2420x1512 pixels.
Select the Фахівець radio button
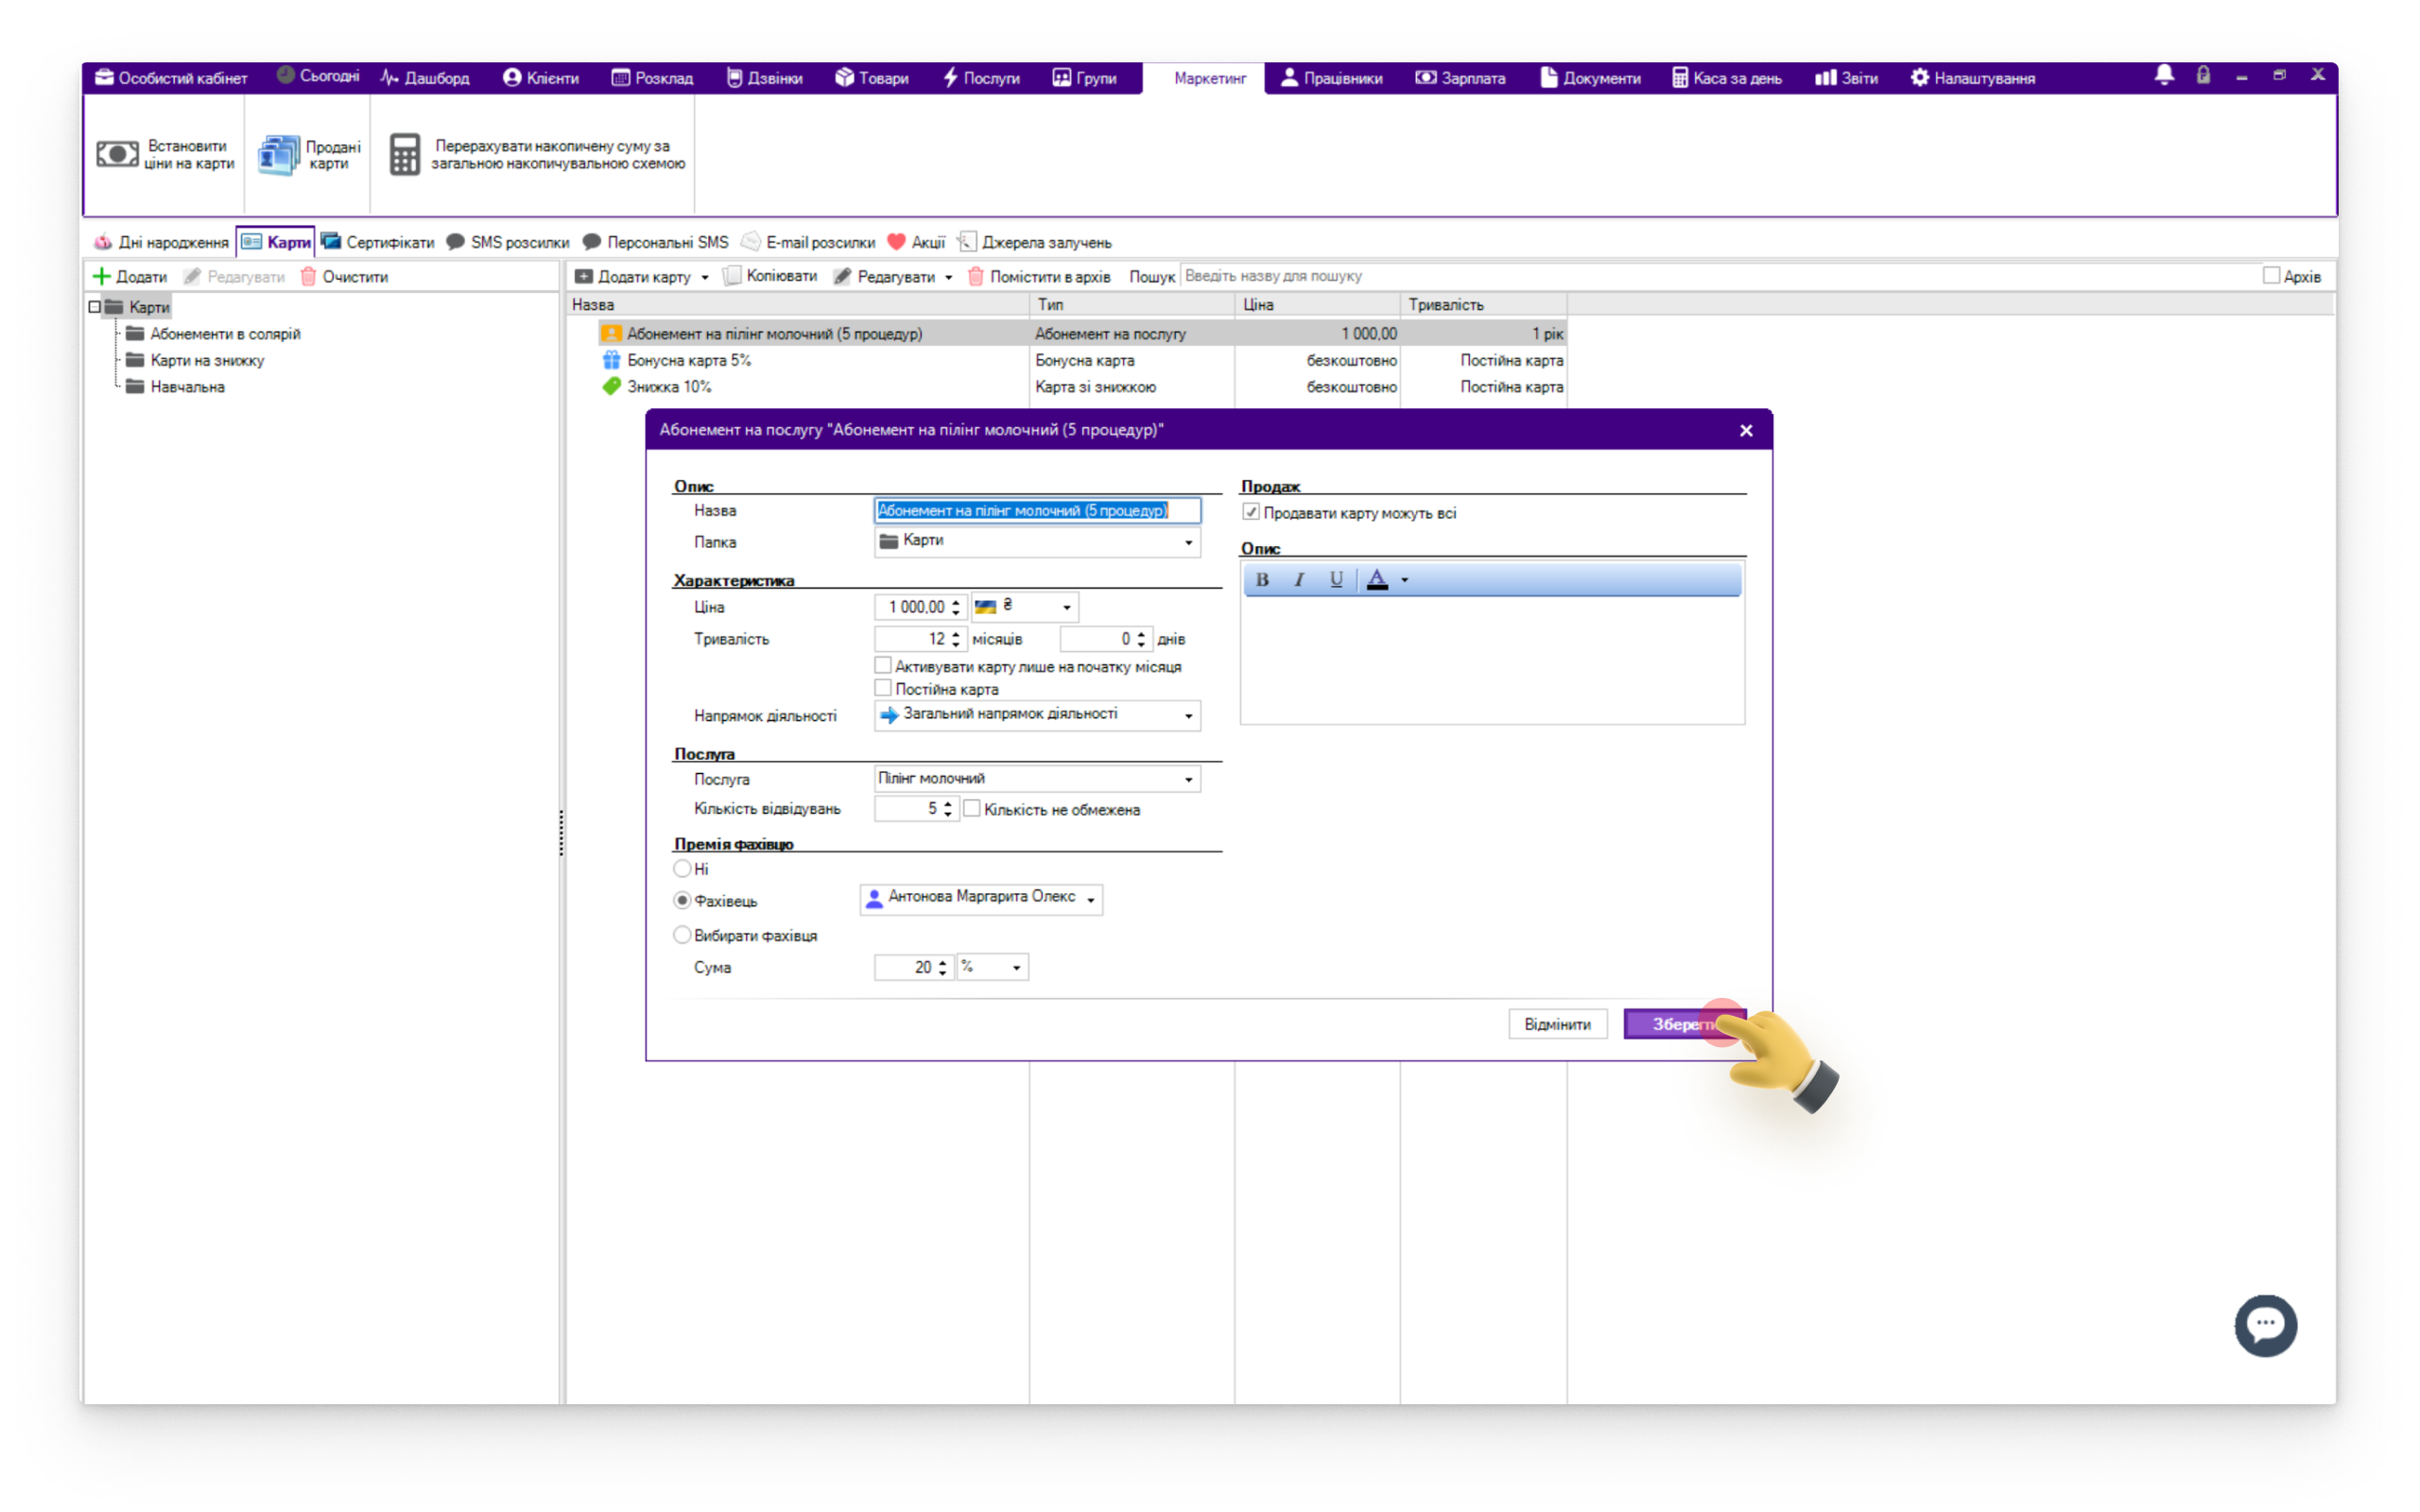(x=682, y=901)
